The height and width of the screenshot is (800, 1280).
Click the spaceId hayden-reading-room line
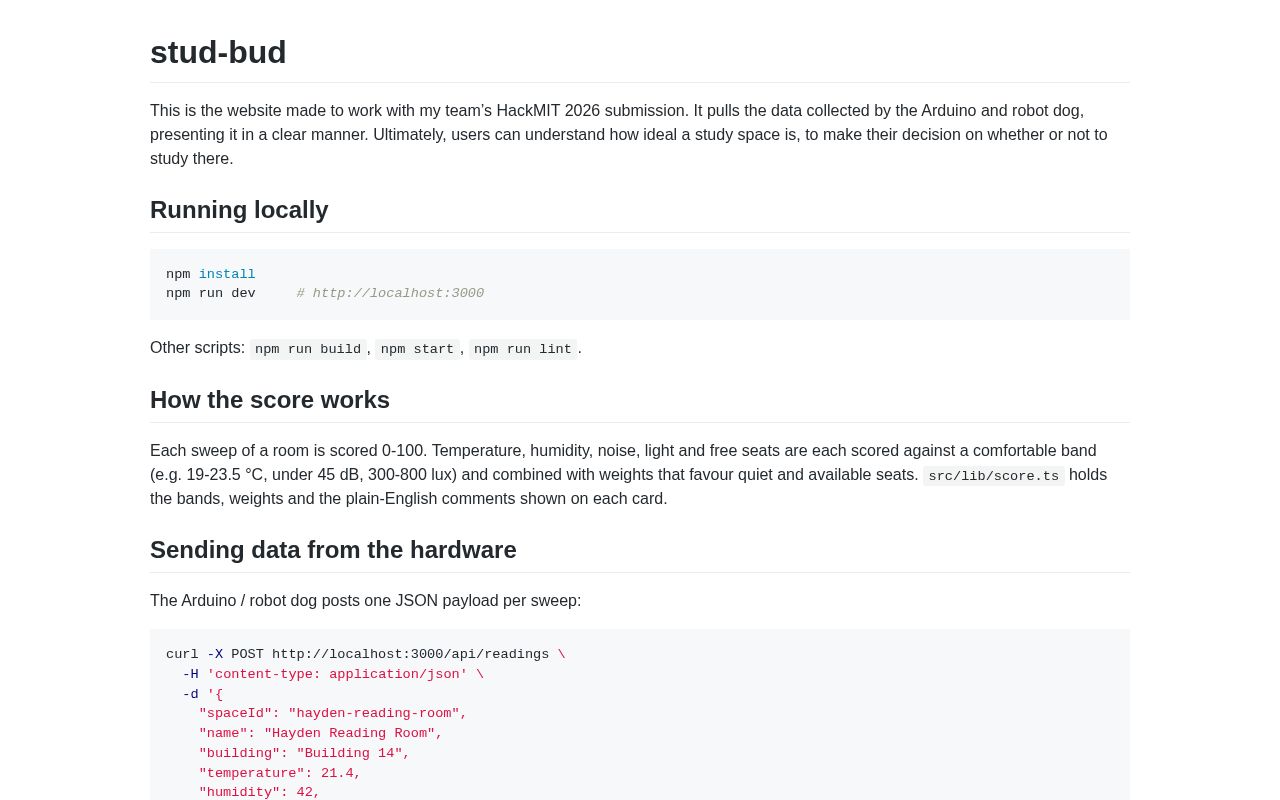(333, 714)
